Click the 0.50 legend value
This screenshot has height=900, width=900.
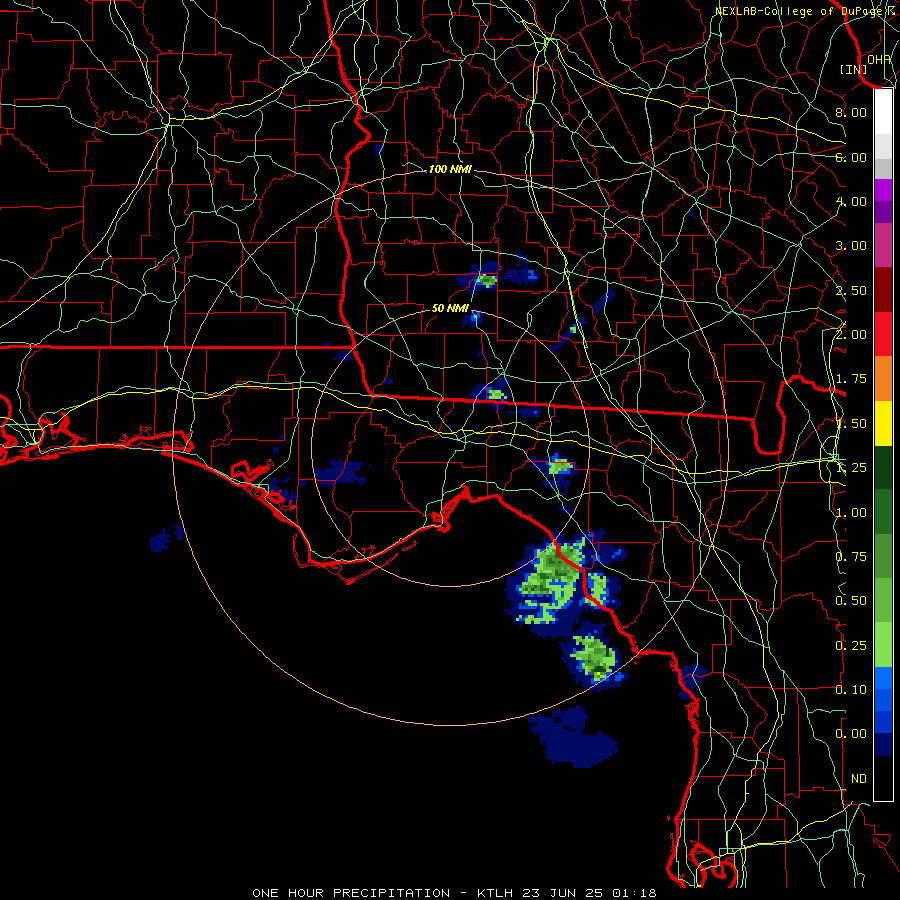[x=851, y=601]
